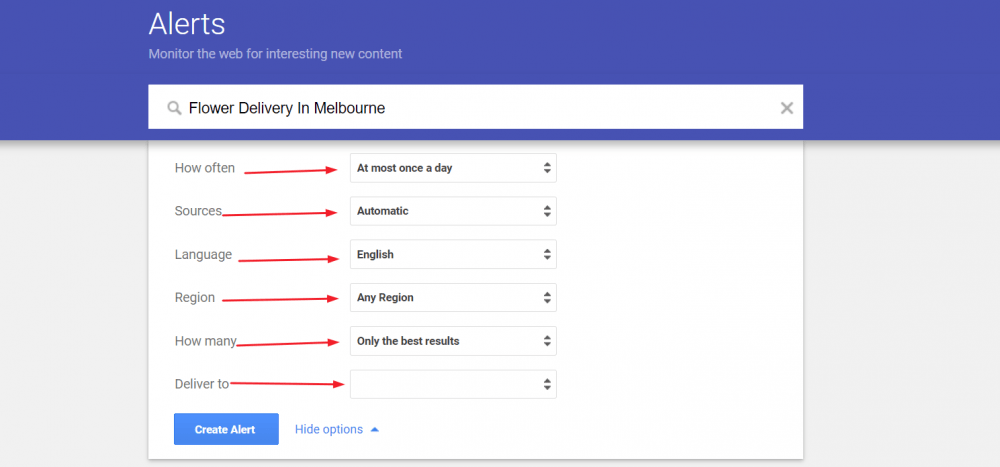The width and height of the screenshot is (1000, 467).
Task: Click the How often label
Action: (205, 168)
